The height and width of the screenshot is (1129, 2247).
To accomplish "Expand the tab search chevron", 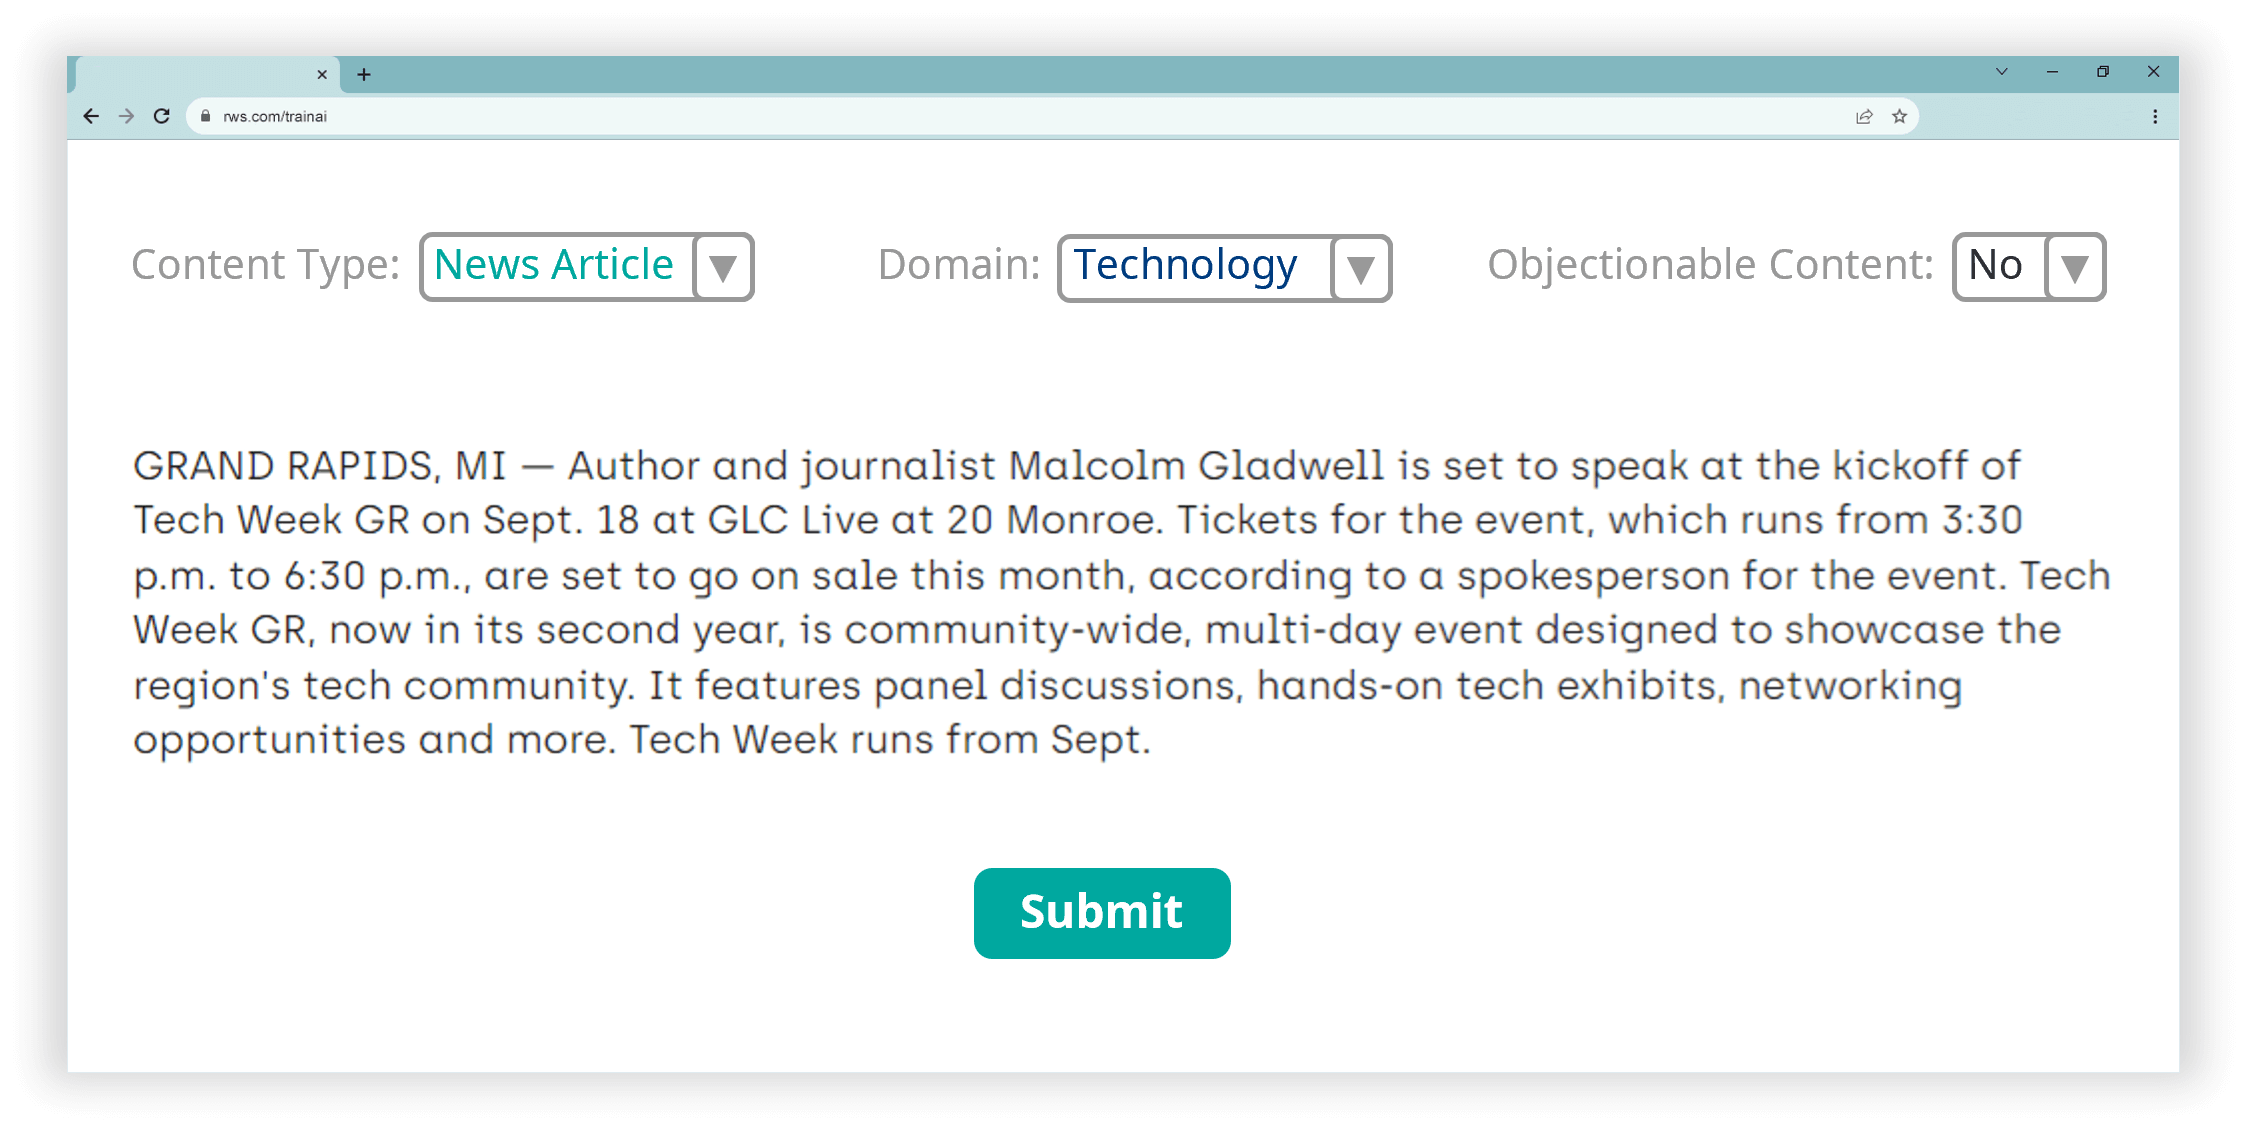I will 2002,72.
